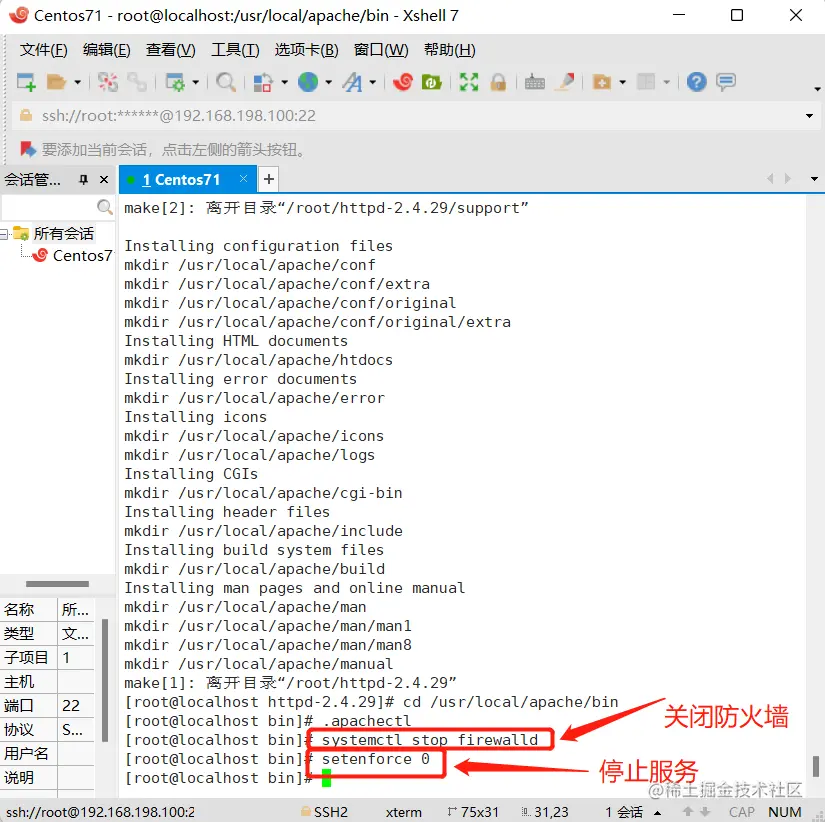Expand the Font dropdown arrow
Image resolution: width=825 pixels, height=822 pixels.
(x=373, y=82)
